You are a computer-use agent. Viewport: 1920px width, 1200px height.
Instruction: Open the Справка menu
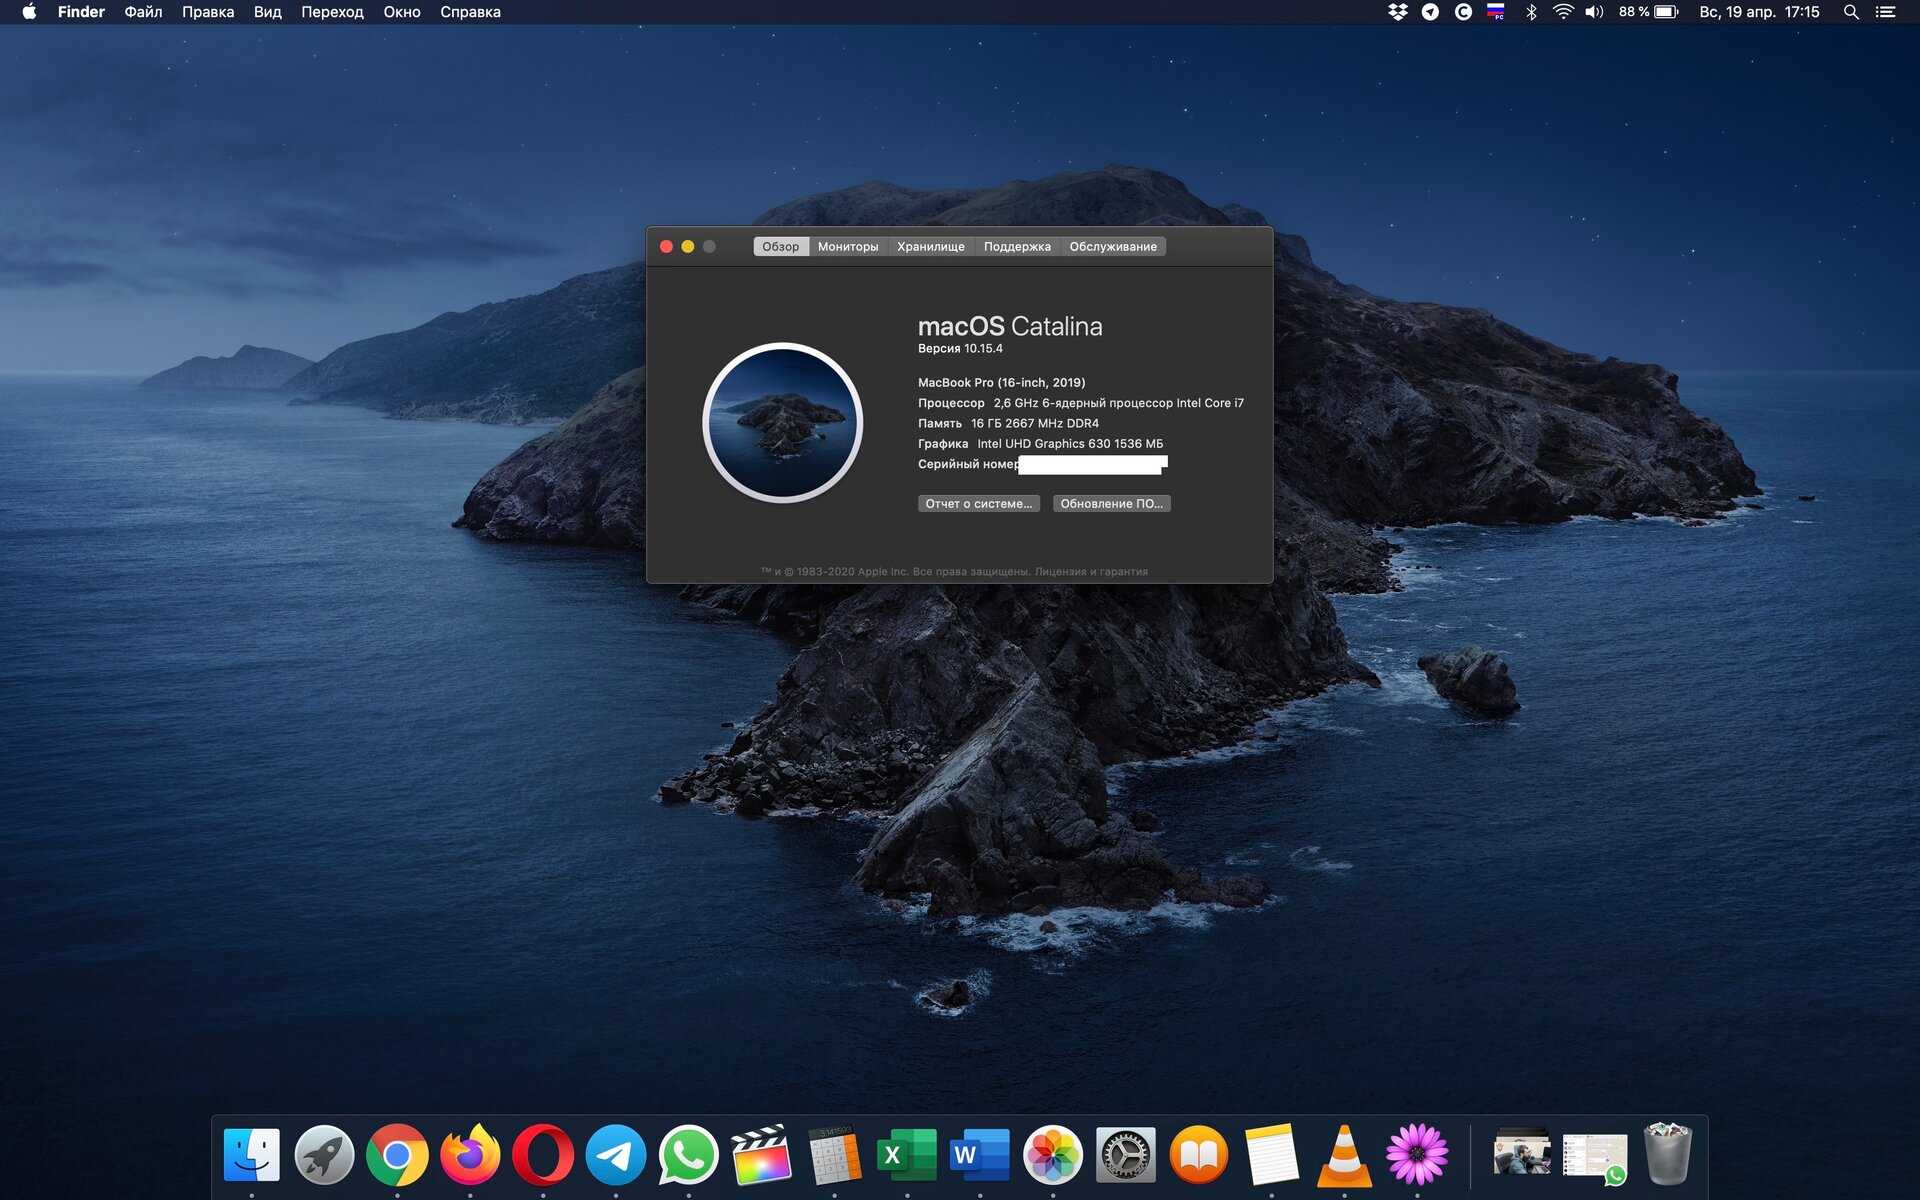point(470,12)
